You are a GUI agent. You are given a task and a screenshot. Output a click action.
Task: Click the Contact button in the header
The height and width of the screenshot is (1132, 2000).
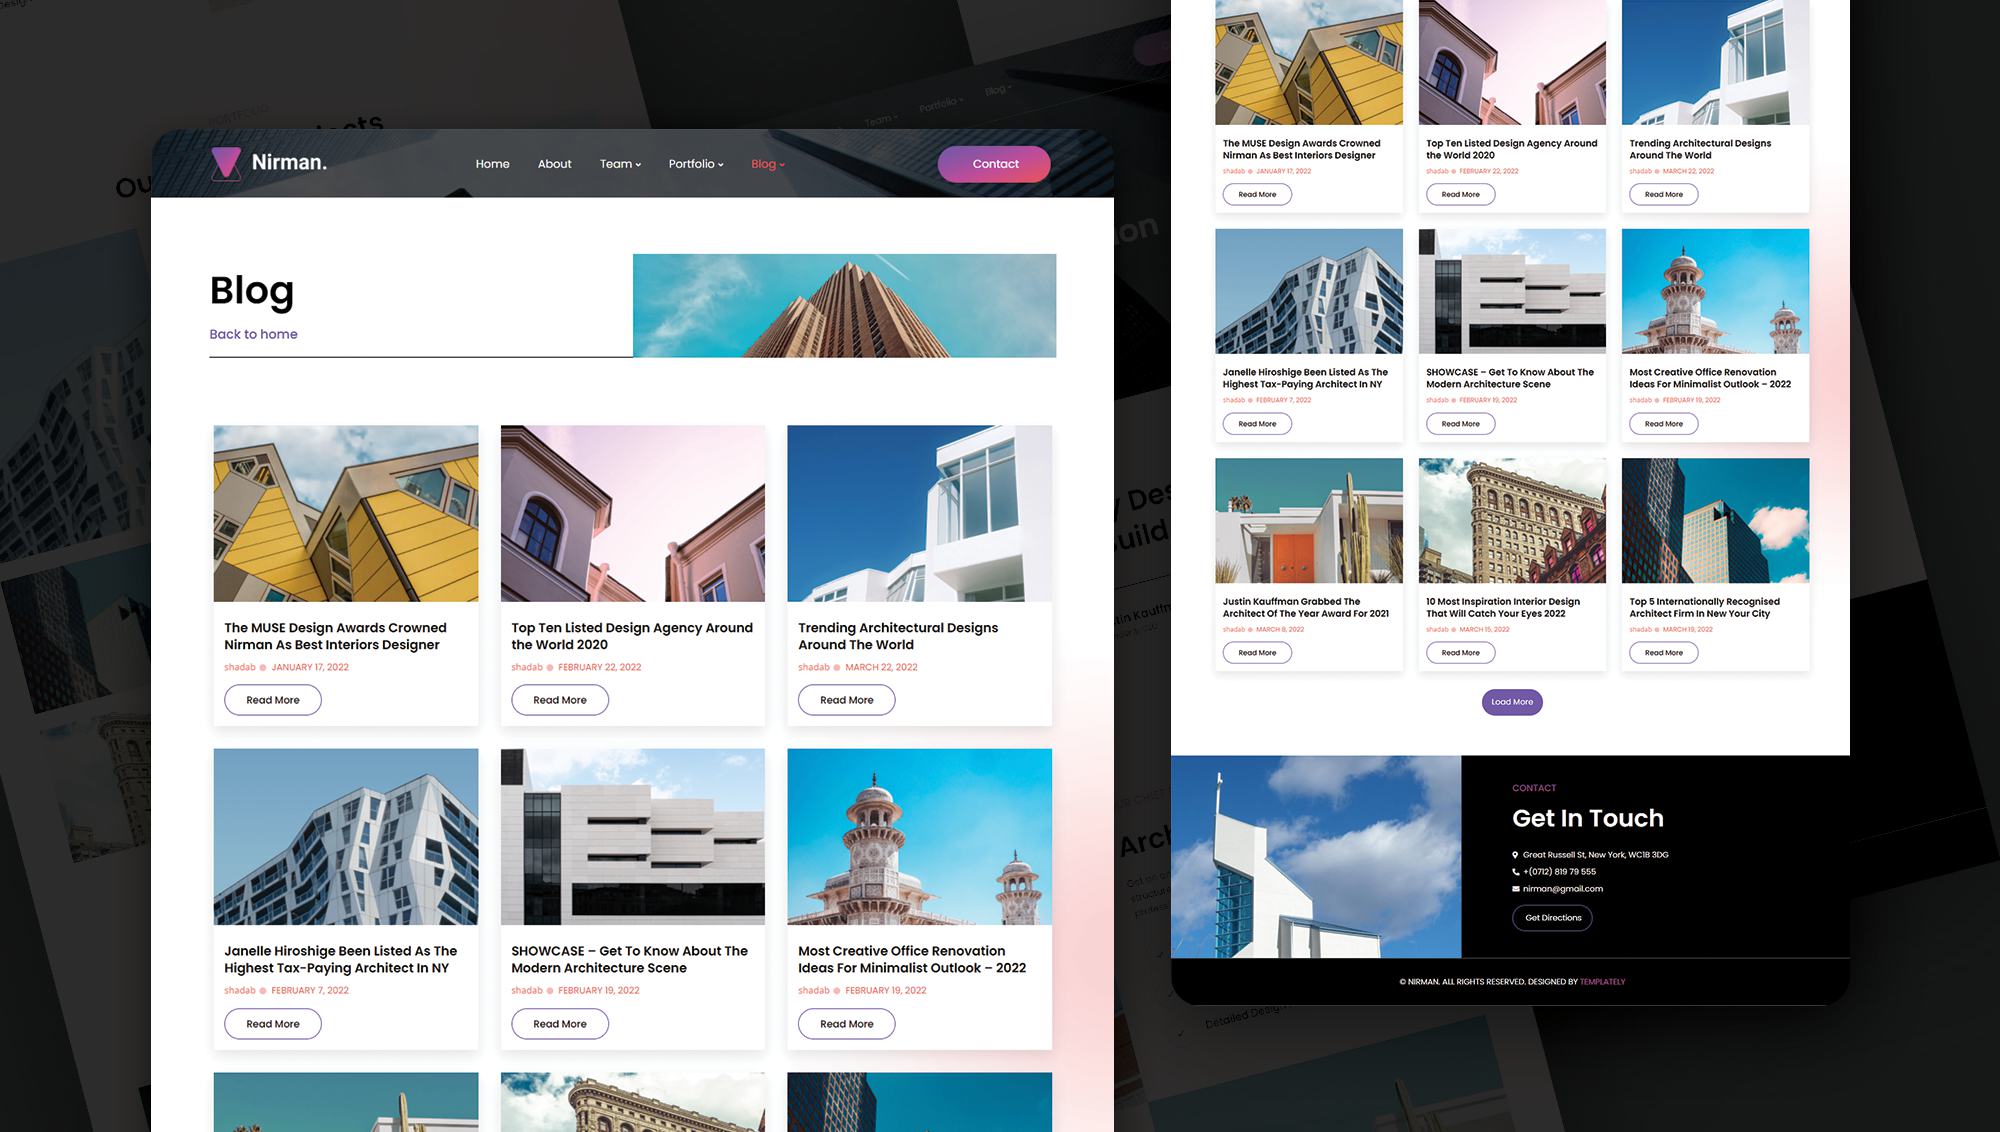tap(994, 163)
